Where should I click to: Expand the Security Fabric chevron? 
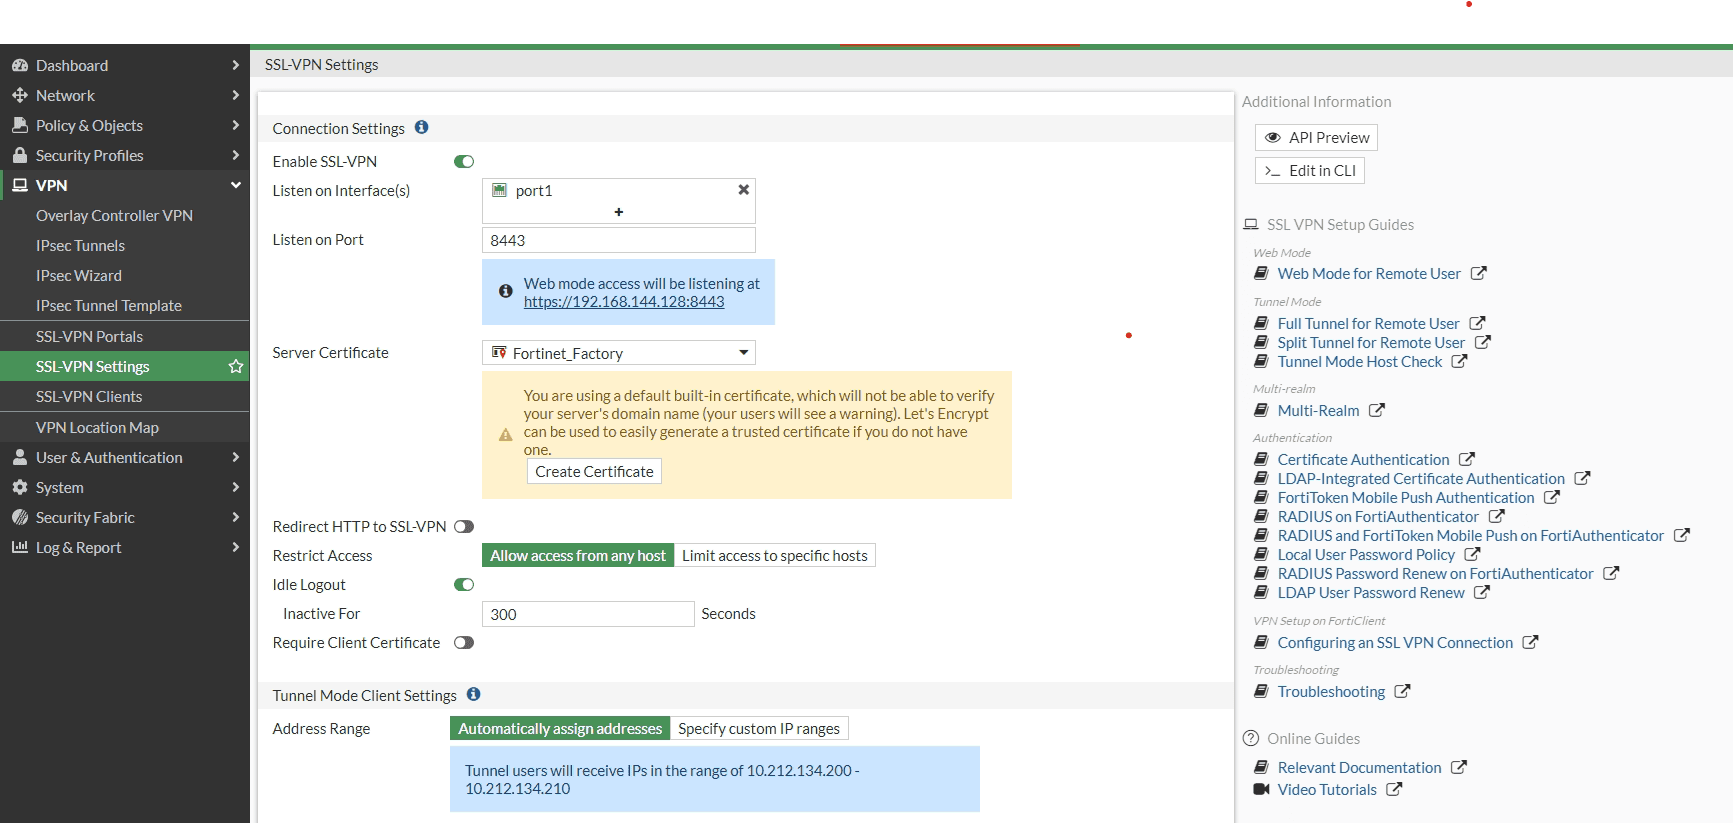click(x=236, y=517)
